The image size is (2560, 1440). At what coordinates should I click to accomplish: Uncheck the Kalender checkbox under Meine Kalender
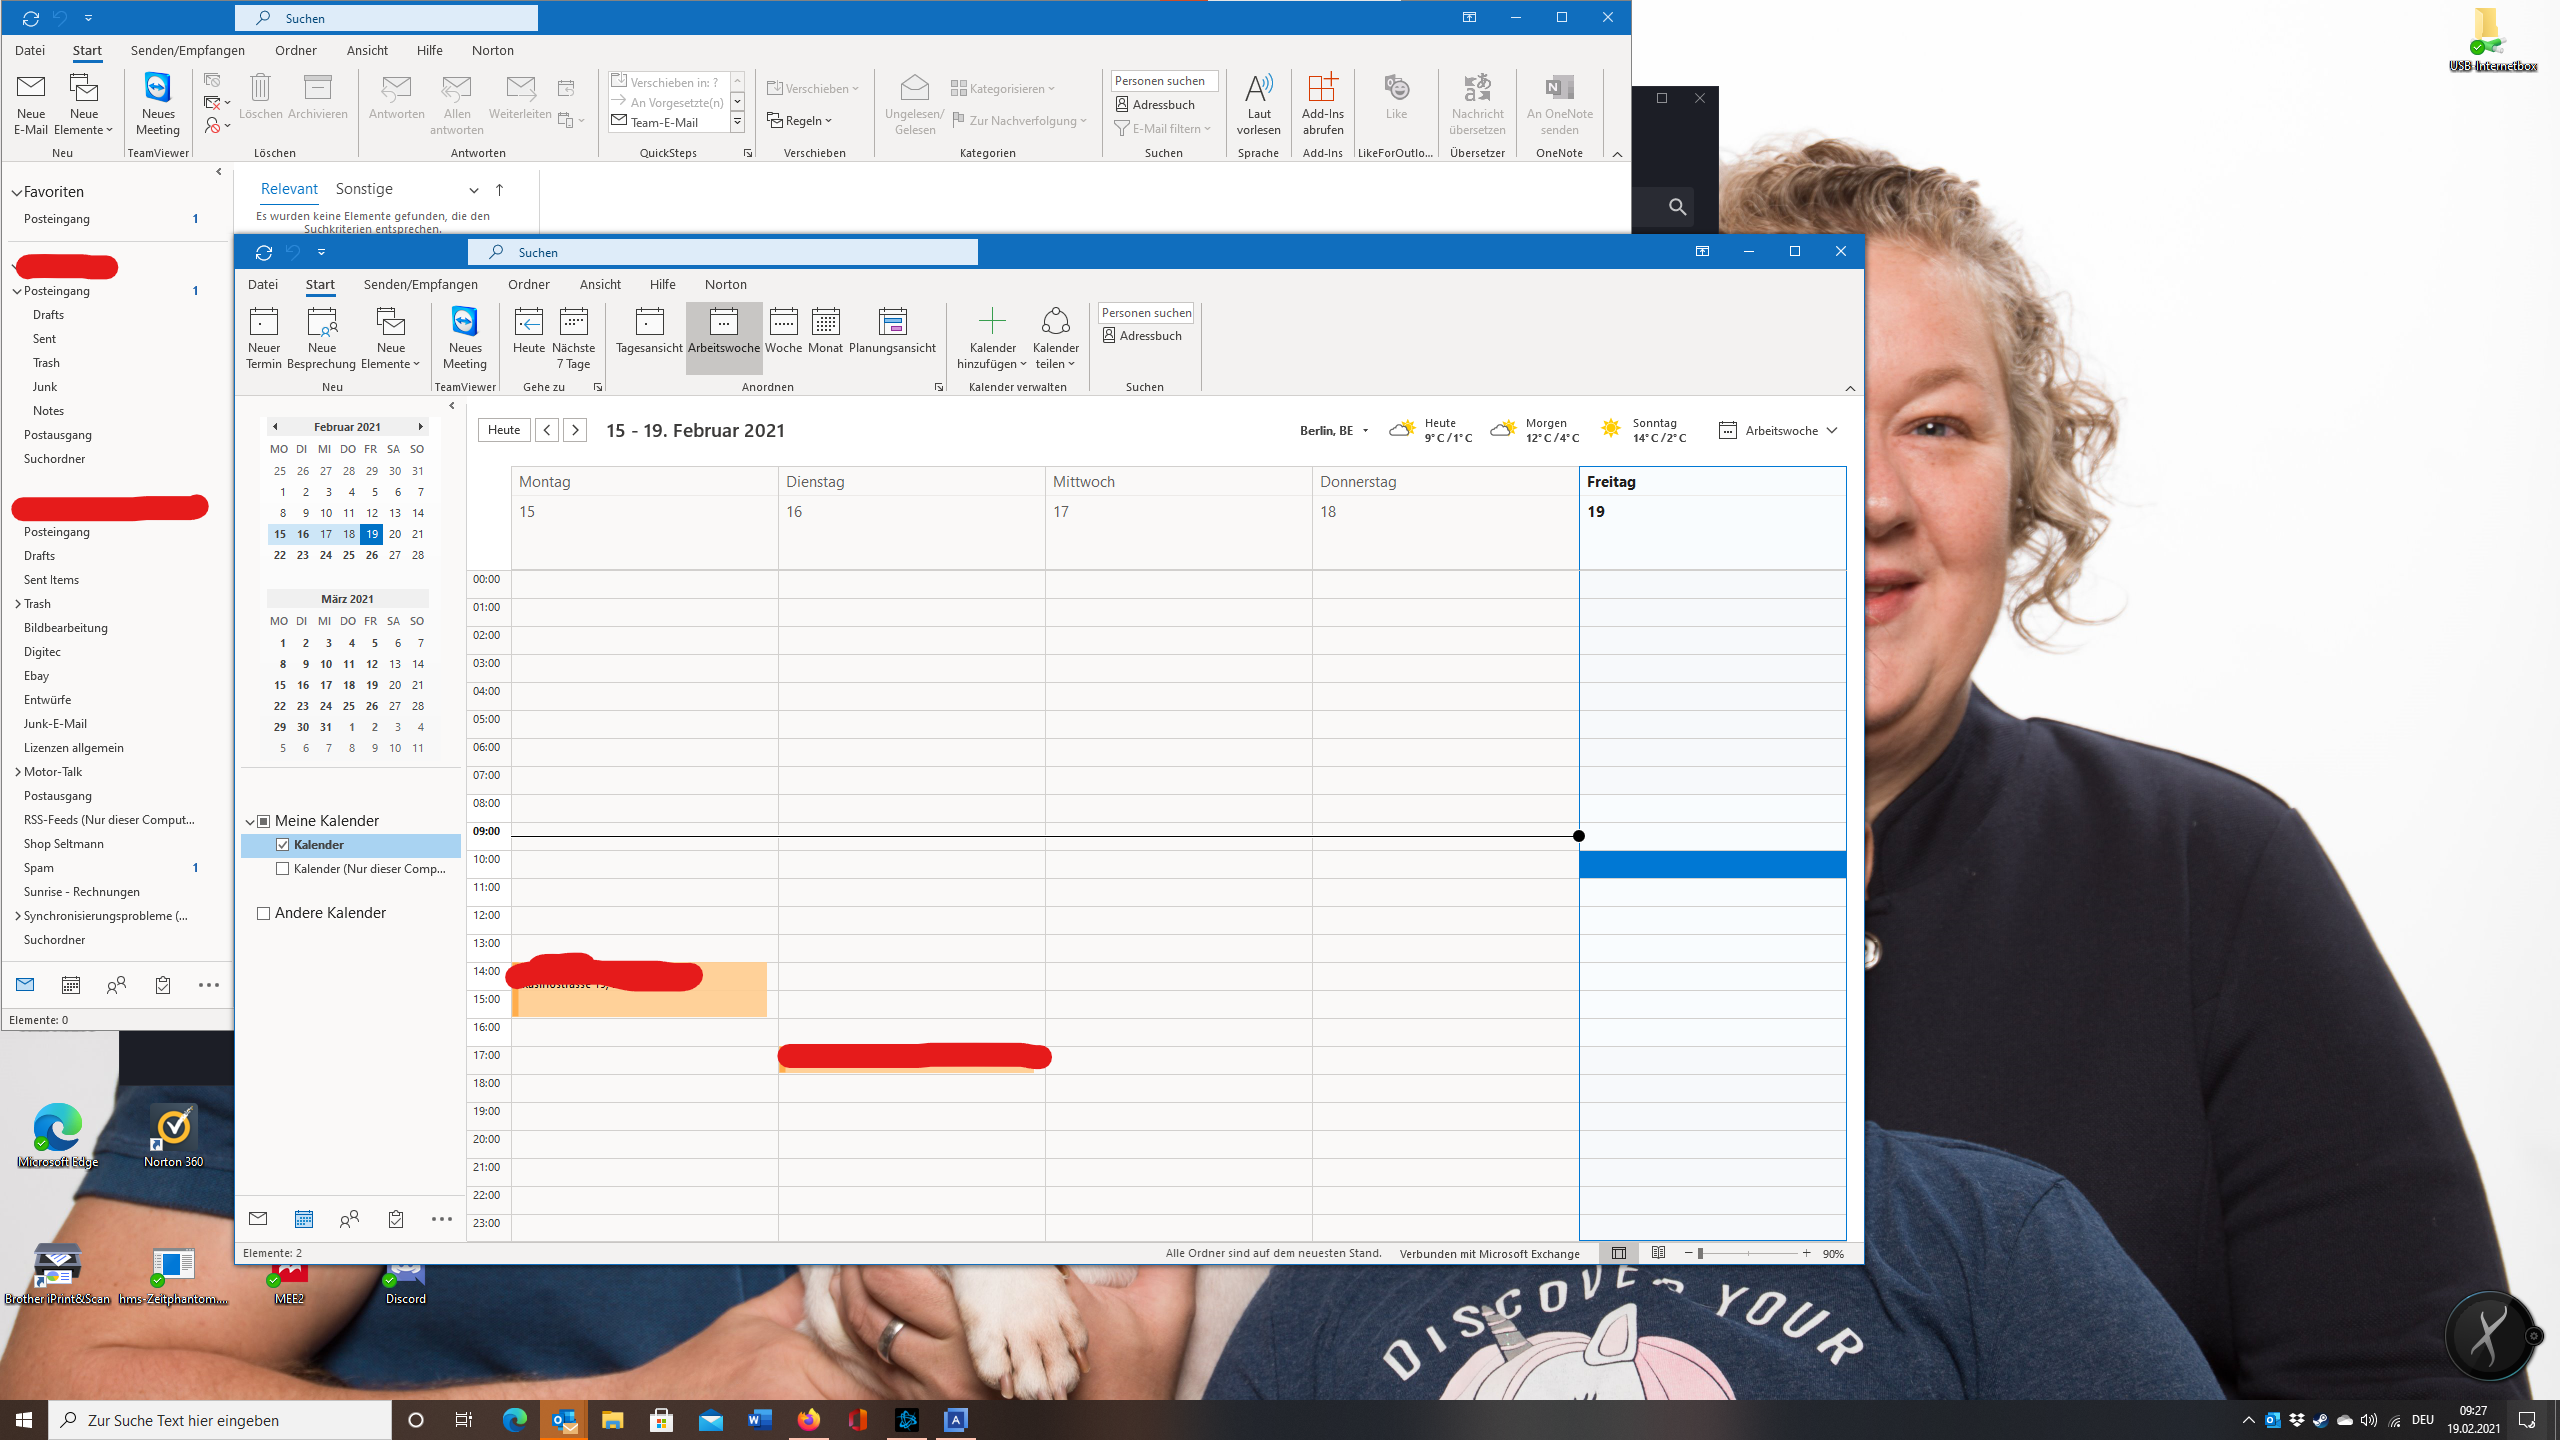[x=284, y=844]
